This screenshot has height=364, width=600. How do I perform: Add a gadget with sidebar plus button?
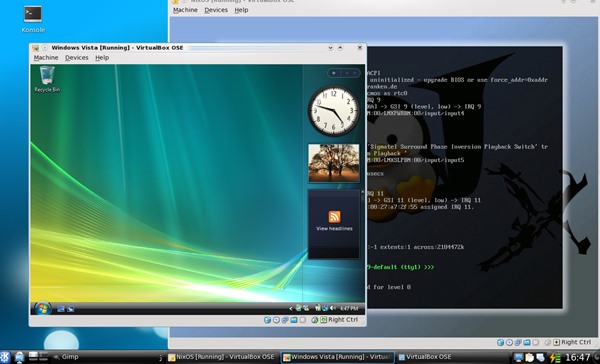pos(334,73)
